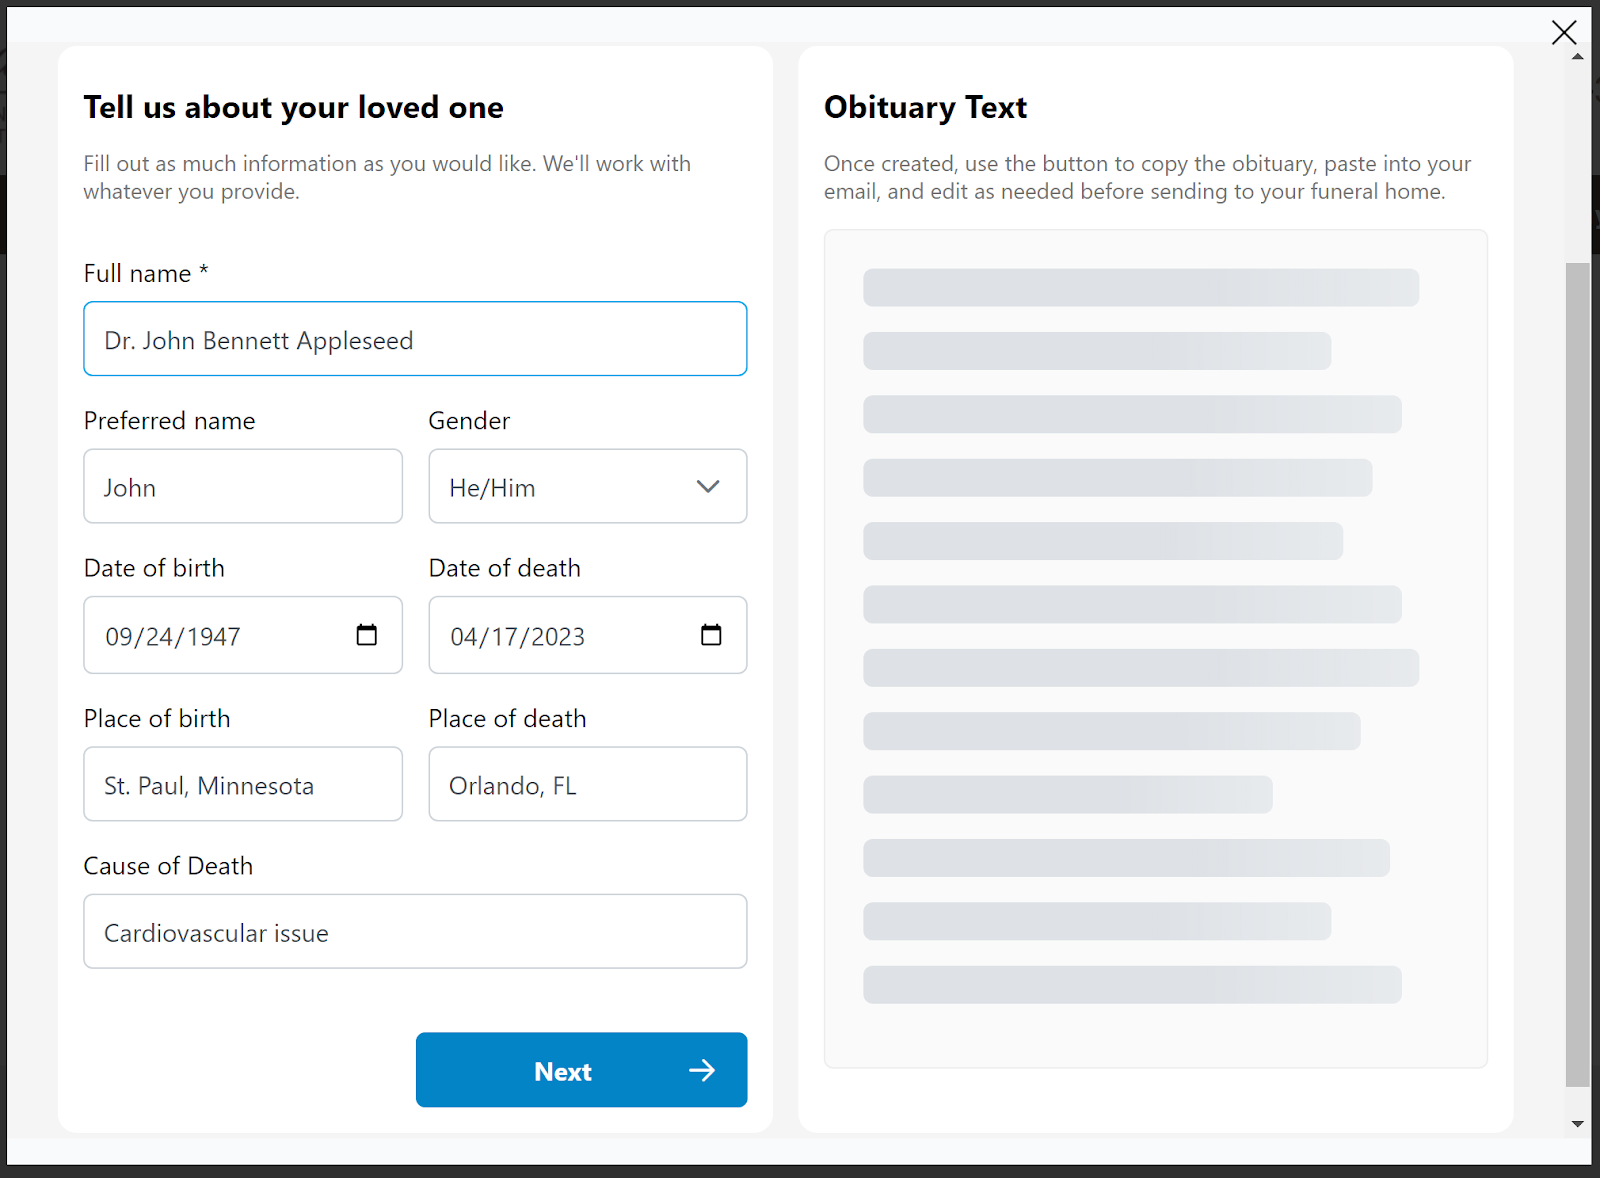Focus the Preferred name field containing John
Screen dimensions: 1600x1178
(243, 487)
